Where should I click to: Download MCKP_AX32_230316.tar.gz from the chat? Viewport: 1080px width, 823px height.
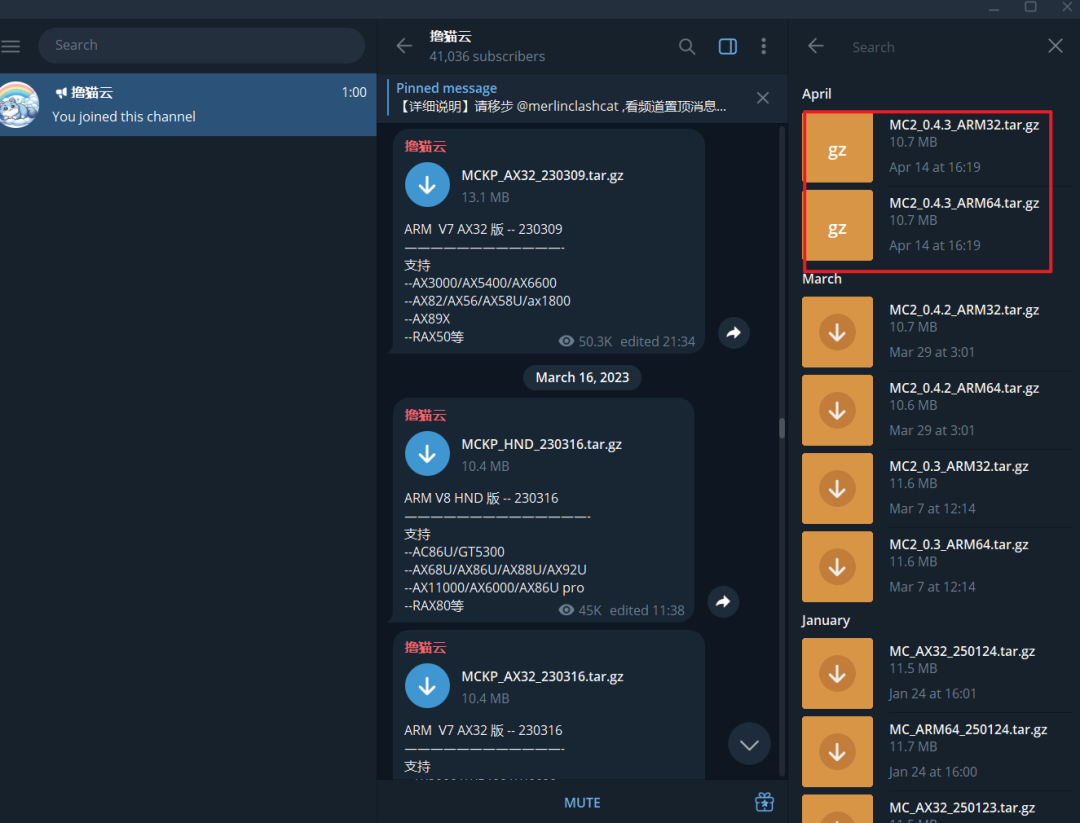[x=427, y=685]
